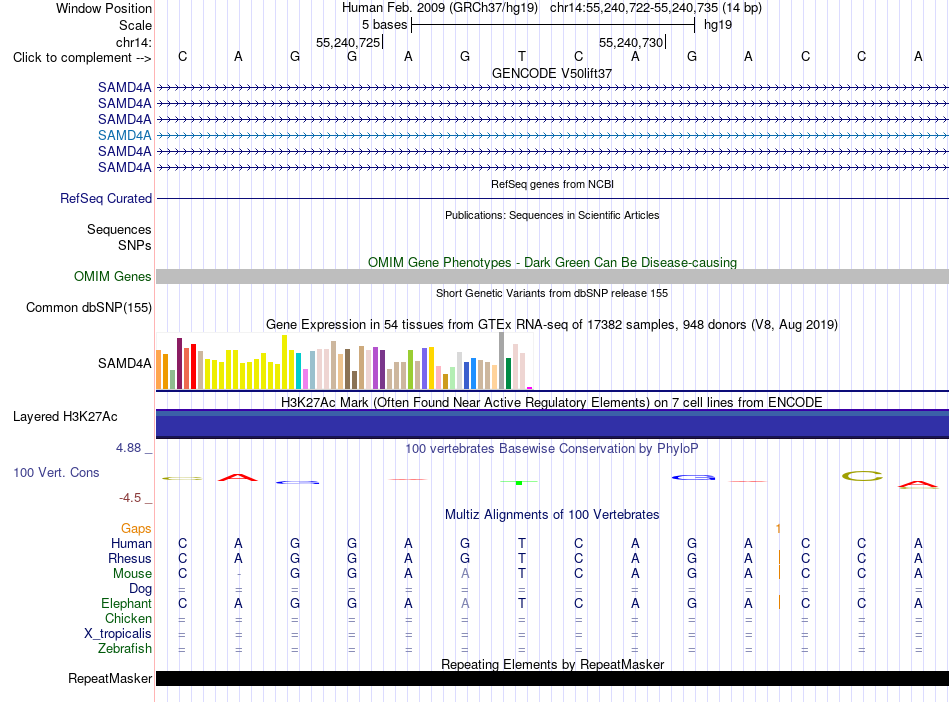Click the gray OMIM Genes track bar

pyautogui.click(x=553, y=277)
